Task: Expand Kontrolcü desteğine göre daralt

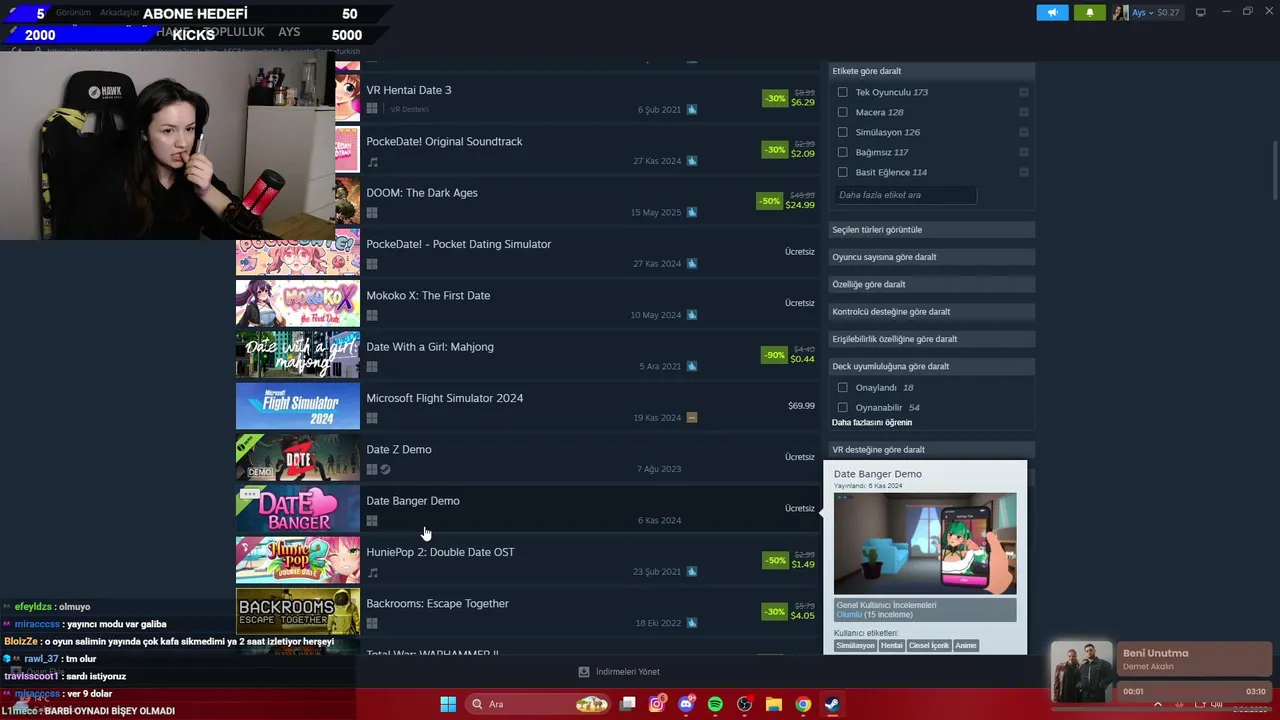Action: [x=931, y=311]
